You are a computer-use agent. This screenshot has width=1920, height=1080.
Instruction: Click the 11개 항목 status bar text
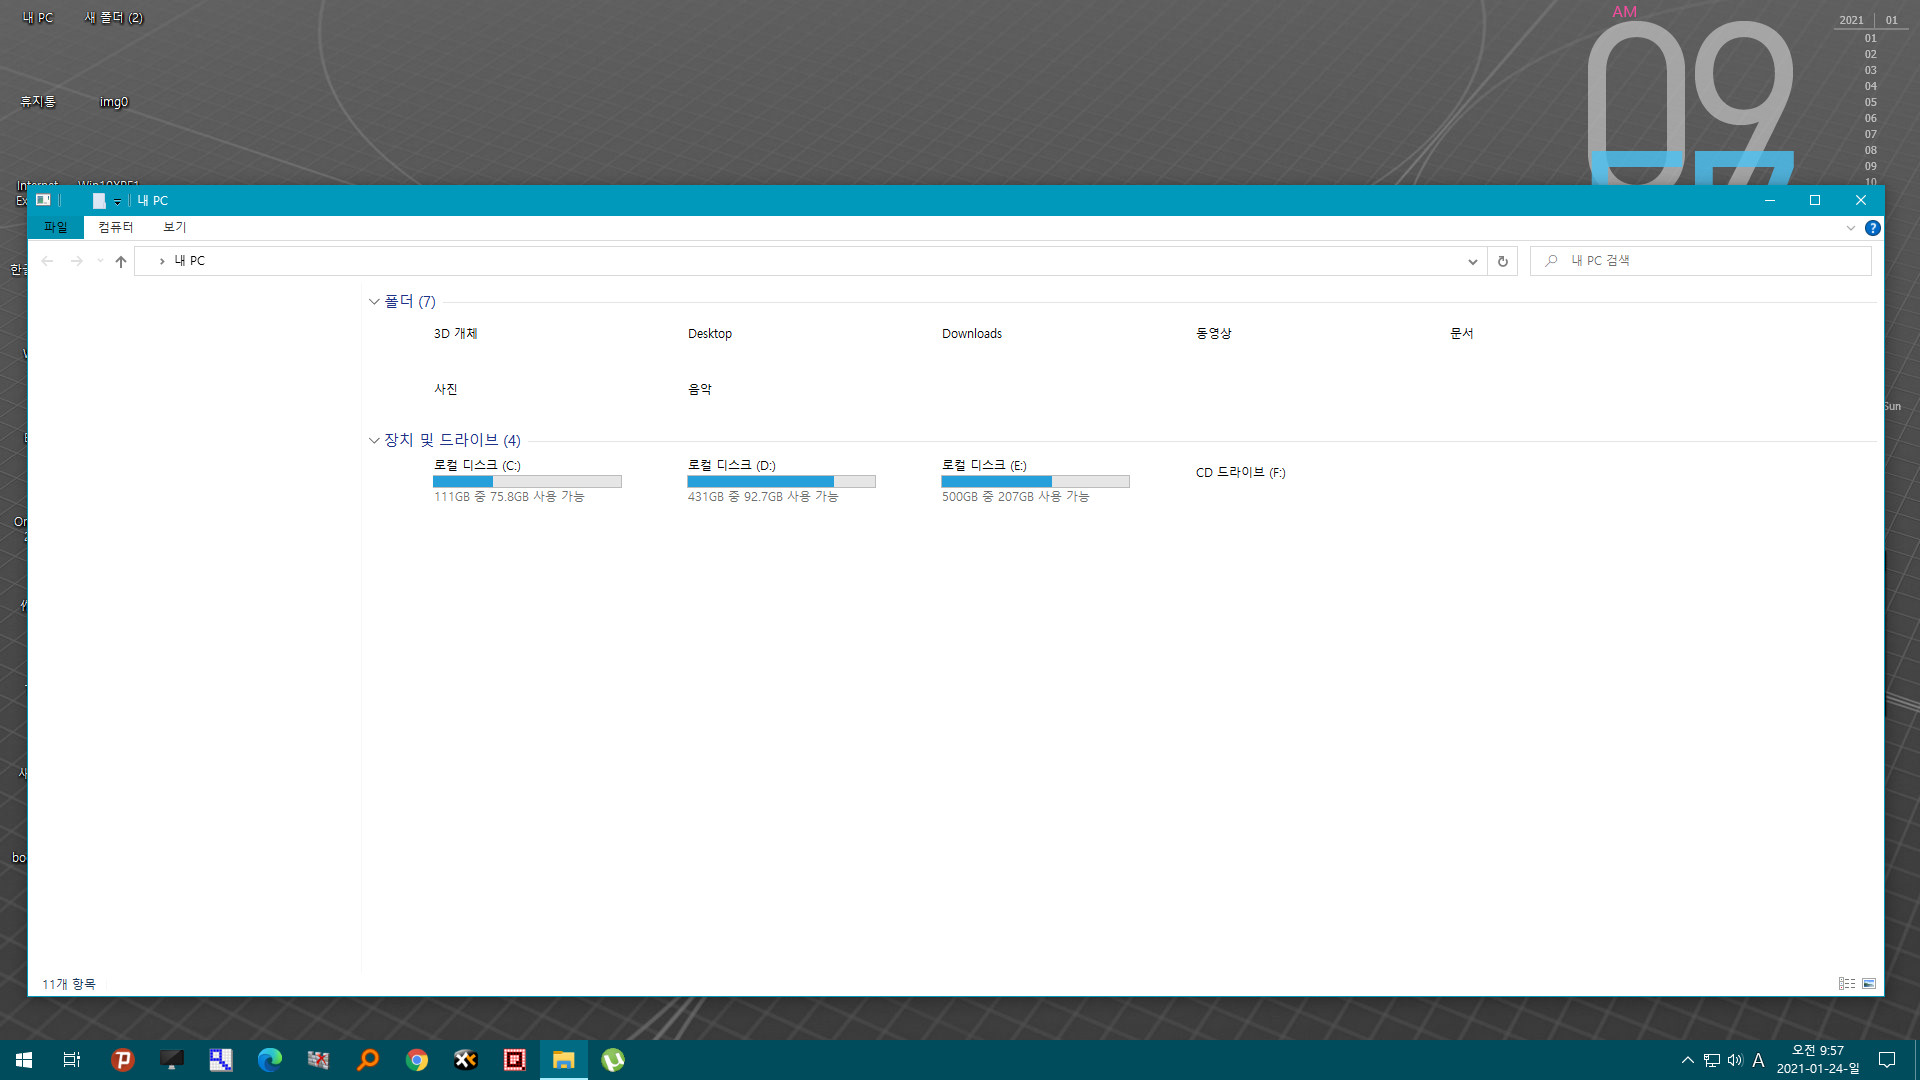pyautogui.click(x=69, y=984)
